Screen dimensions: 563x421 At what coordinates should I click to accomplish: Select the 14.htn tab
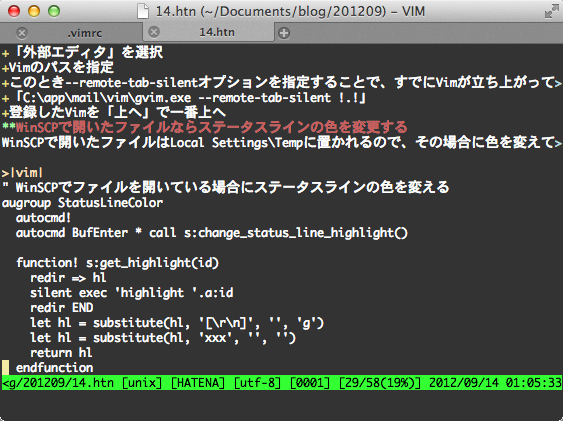pos(217,32)
